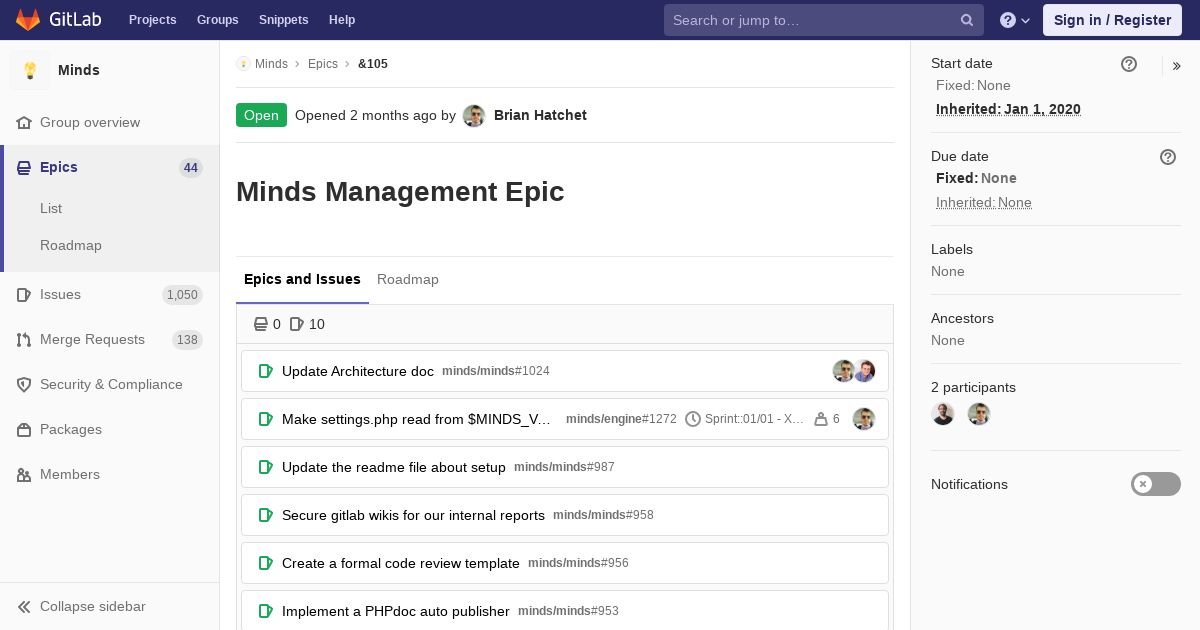Click the Inherited: Jan 1, 2020 start date

tap(1008, 110)
